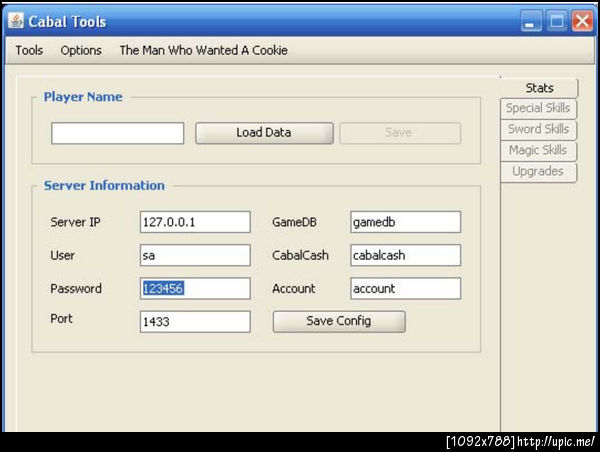The width and height of the screenshot is (600, 452).
Task: Click the Password field showing 123456
Action: pyautogui.click(x=195, y=288)
